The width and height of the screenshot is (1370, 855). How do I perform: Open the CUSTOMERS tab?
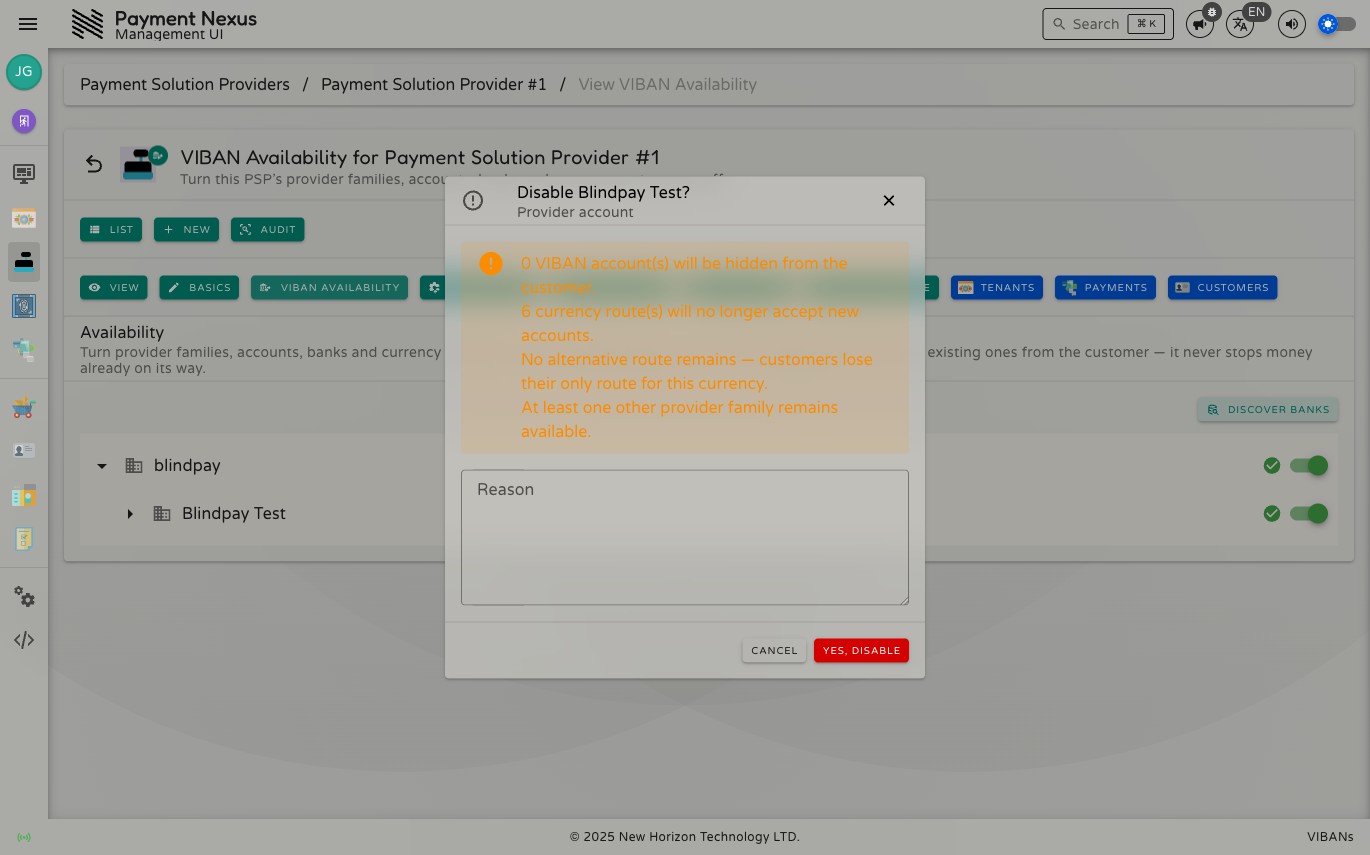[1222, 288]
